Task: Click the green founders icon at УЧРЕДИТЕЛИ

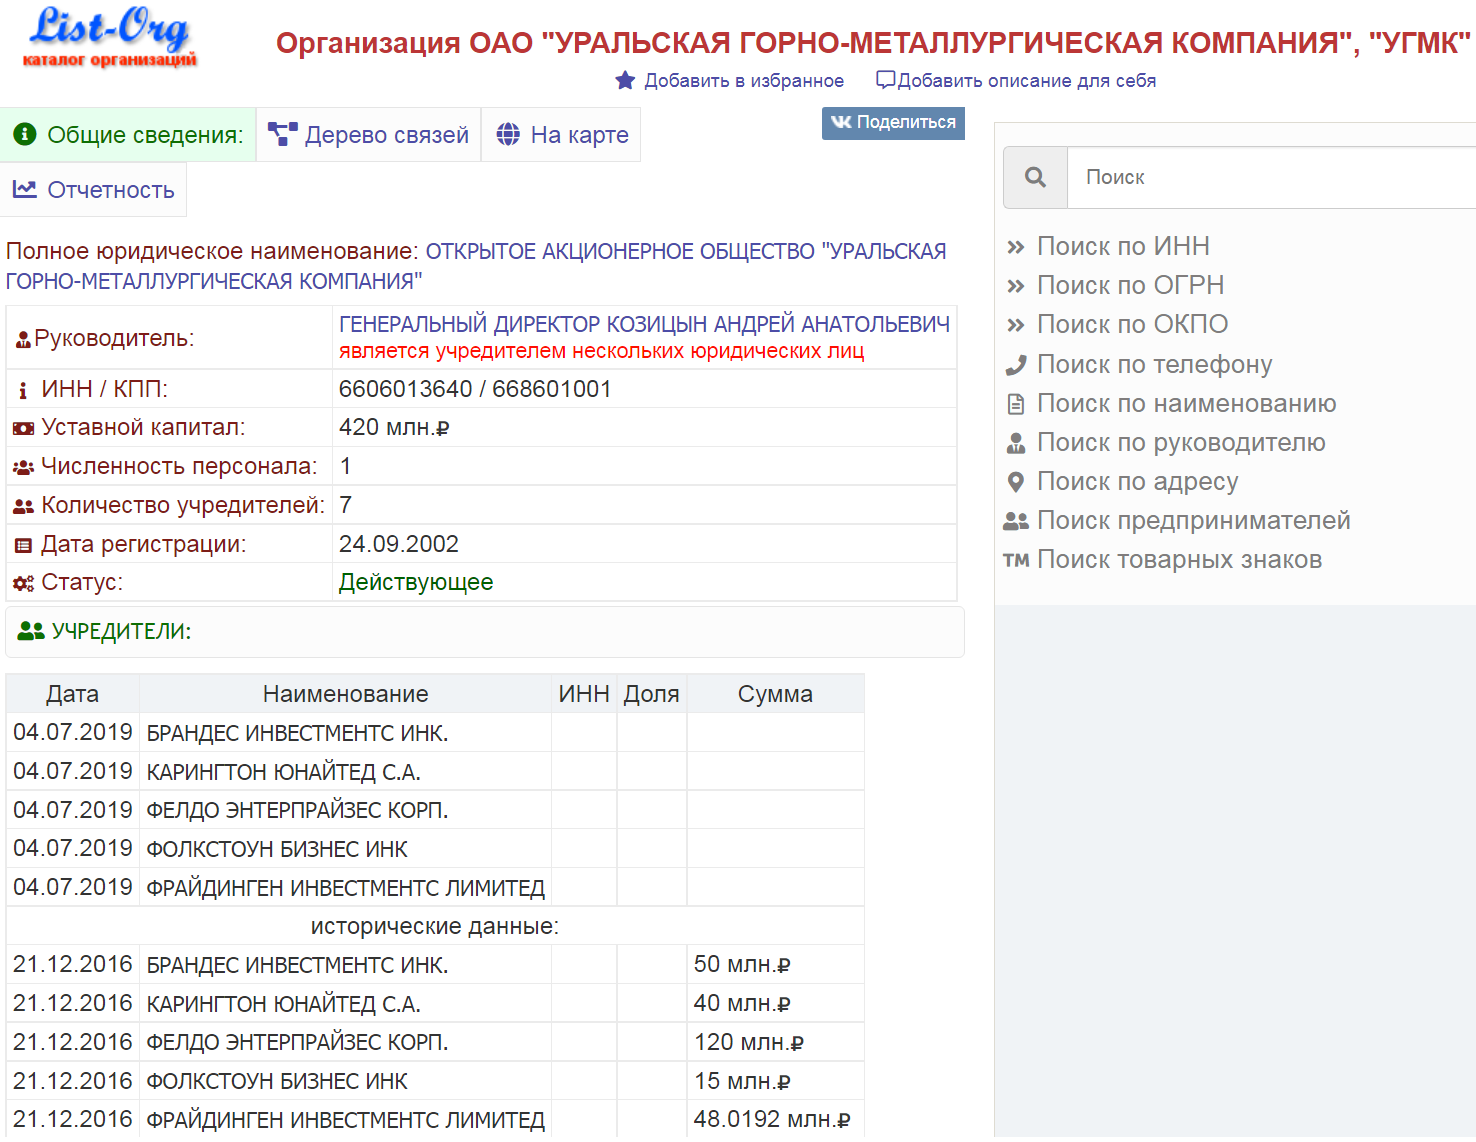Action: click(x=31, y=631)
